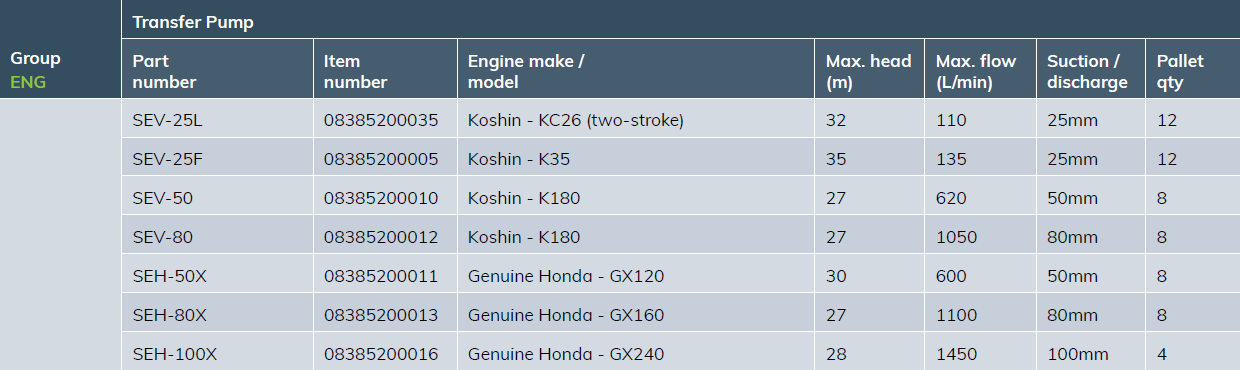Select the Genuine Honda - GX120 cell
Viewport: 1240px width, 370px height.
(566, 276)
